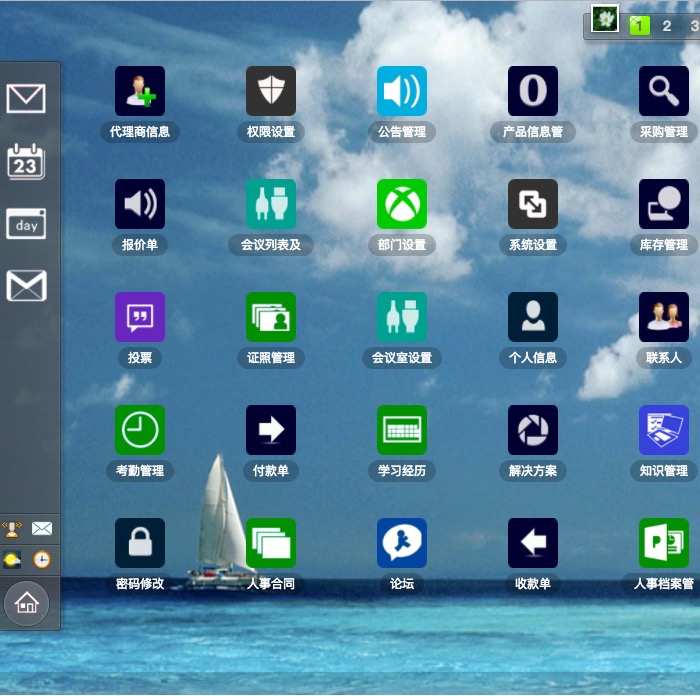Click the sidebar outlined envelope mail icon
Screen dimensions: 700x696
pyautogui.click(x=26, y=98)
